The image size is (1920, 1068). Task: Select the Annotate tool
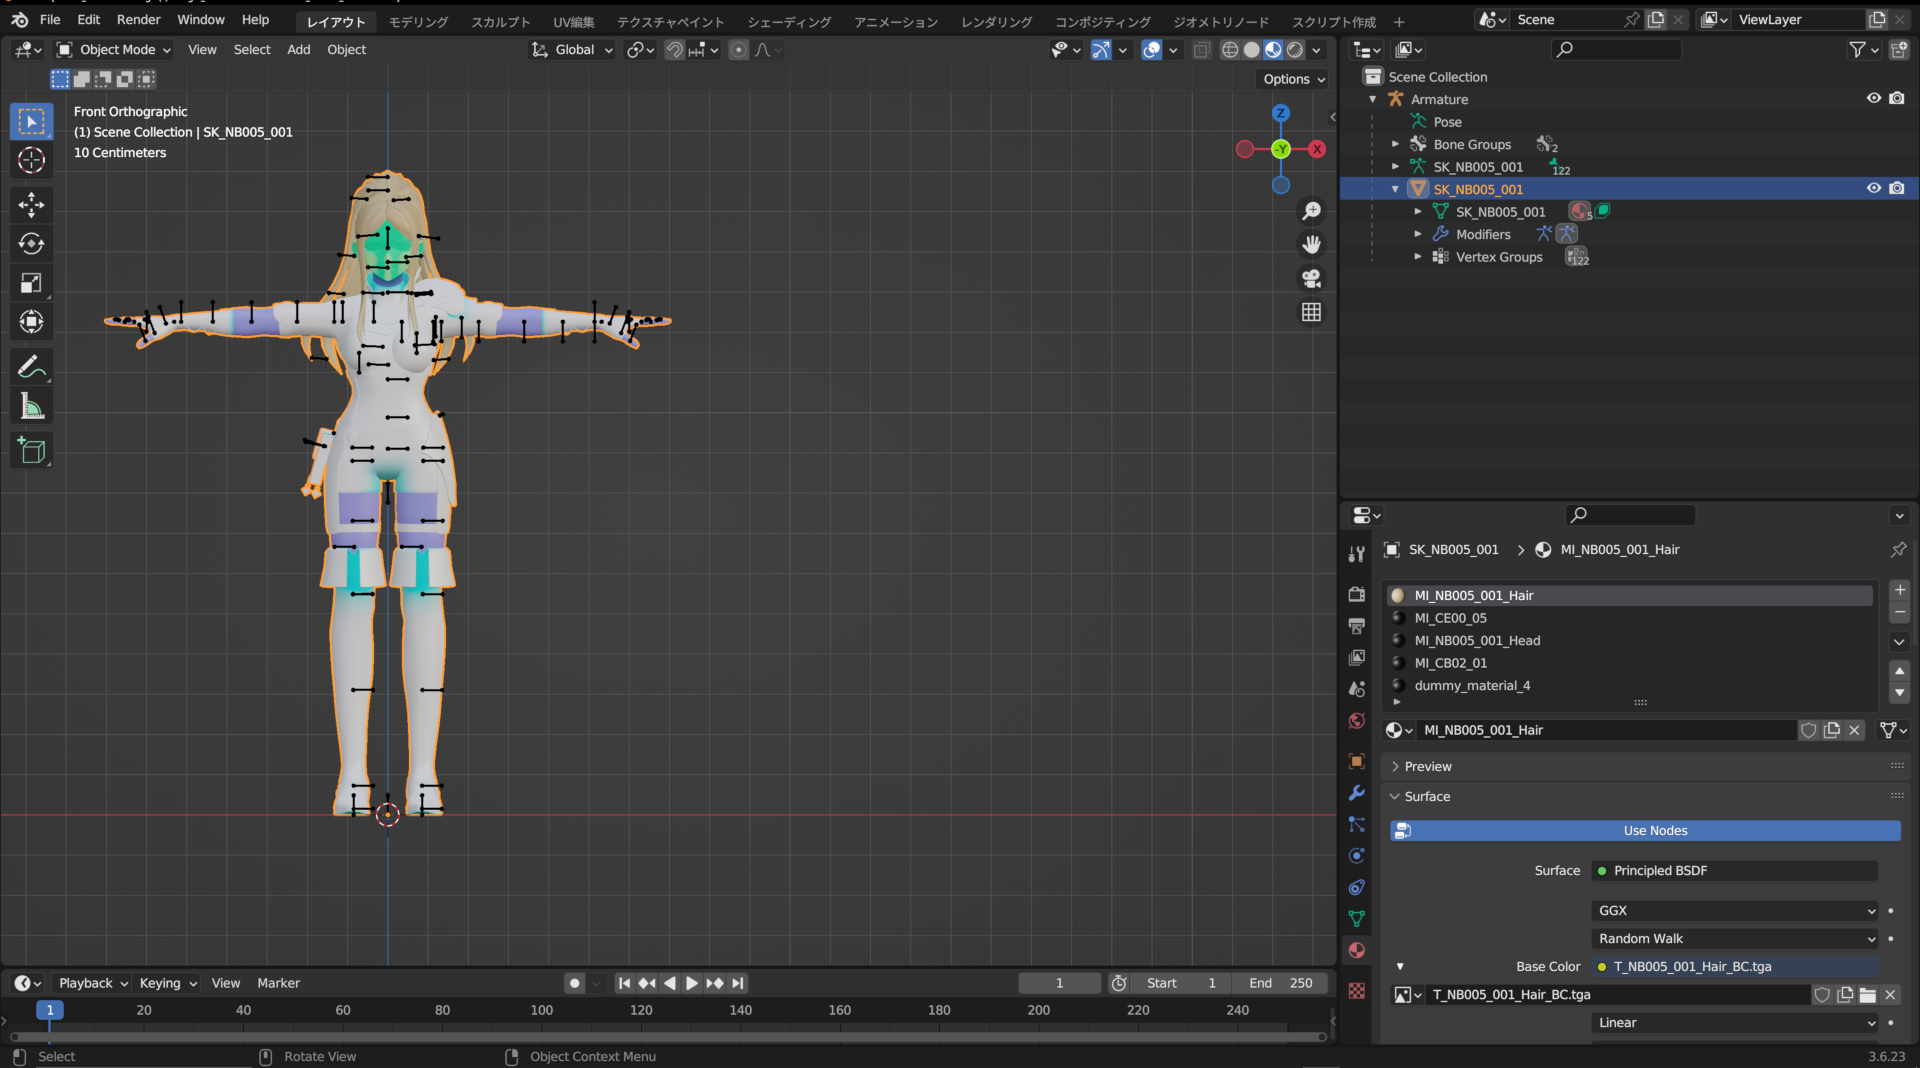[31, 367]
